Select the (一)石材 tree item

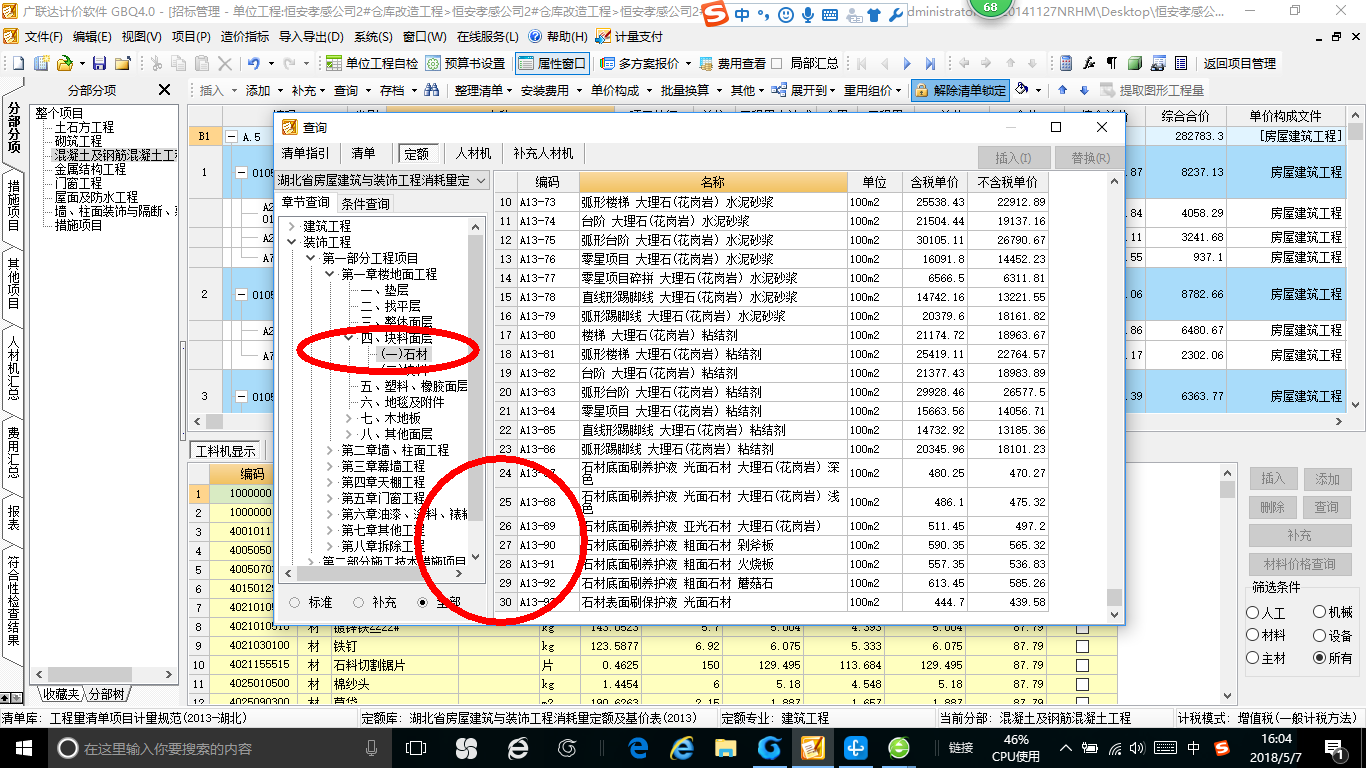[404, 354]
